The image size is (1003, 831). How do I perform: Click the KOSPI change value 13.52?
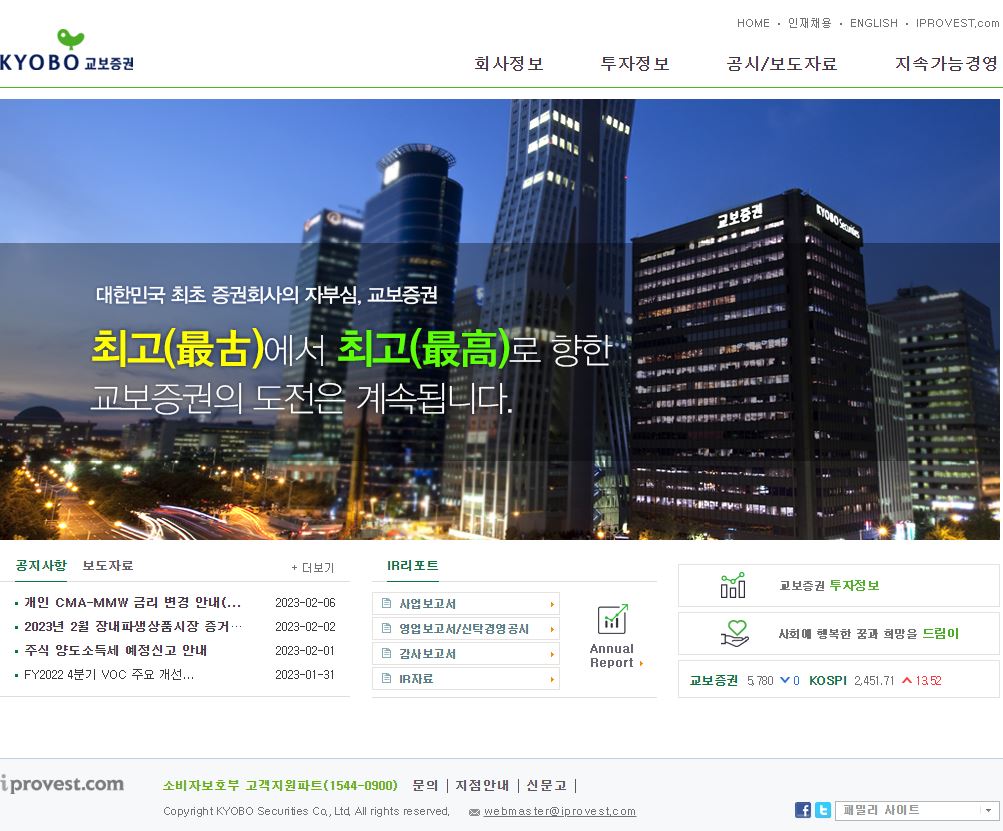928,681
